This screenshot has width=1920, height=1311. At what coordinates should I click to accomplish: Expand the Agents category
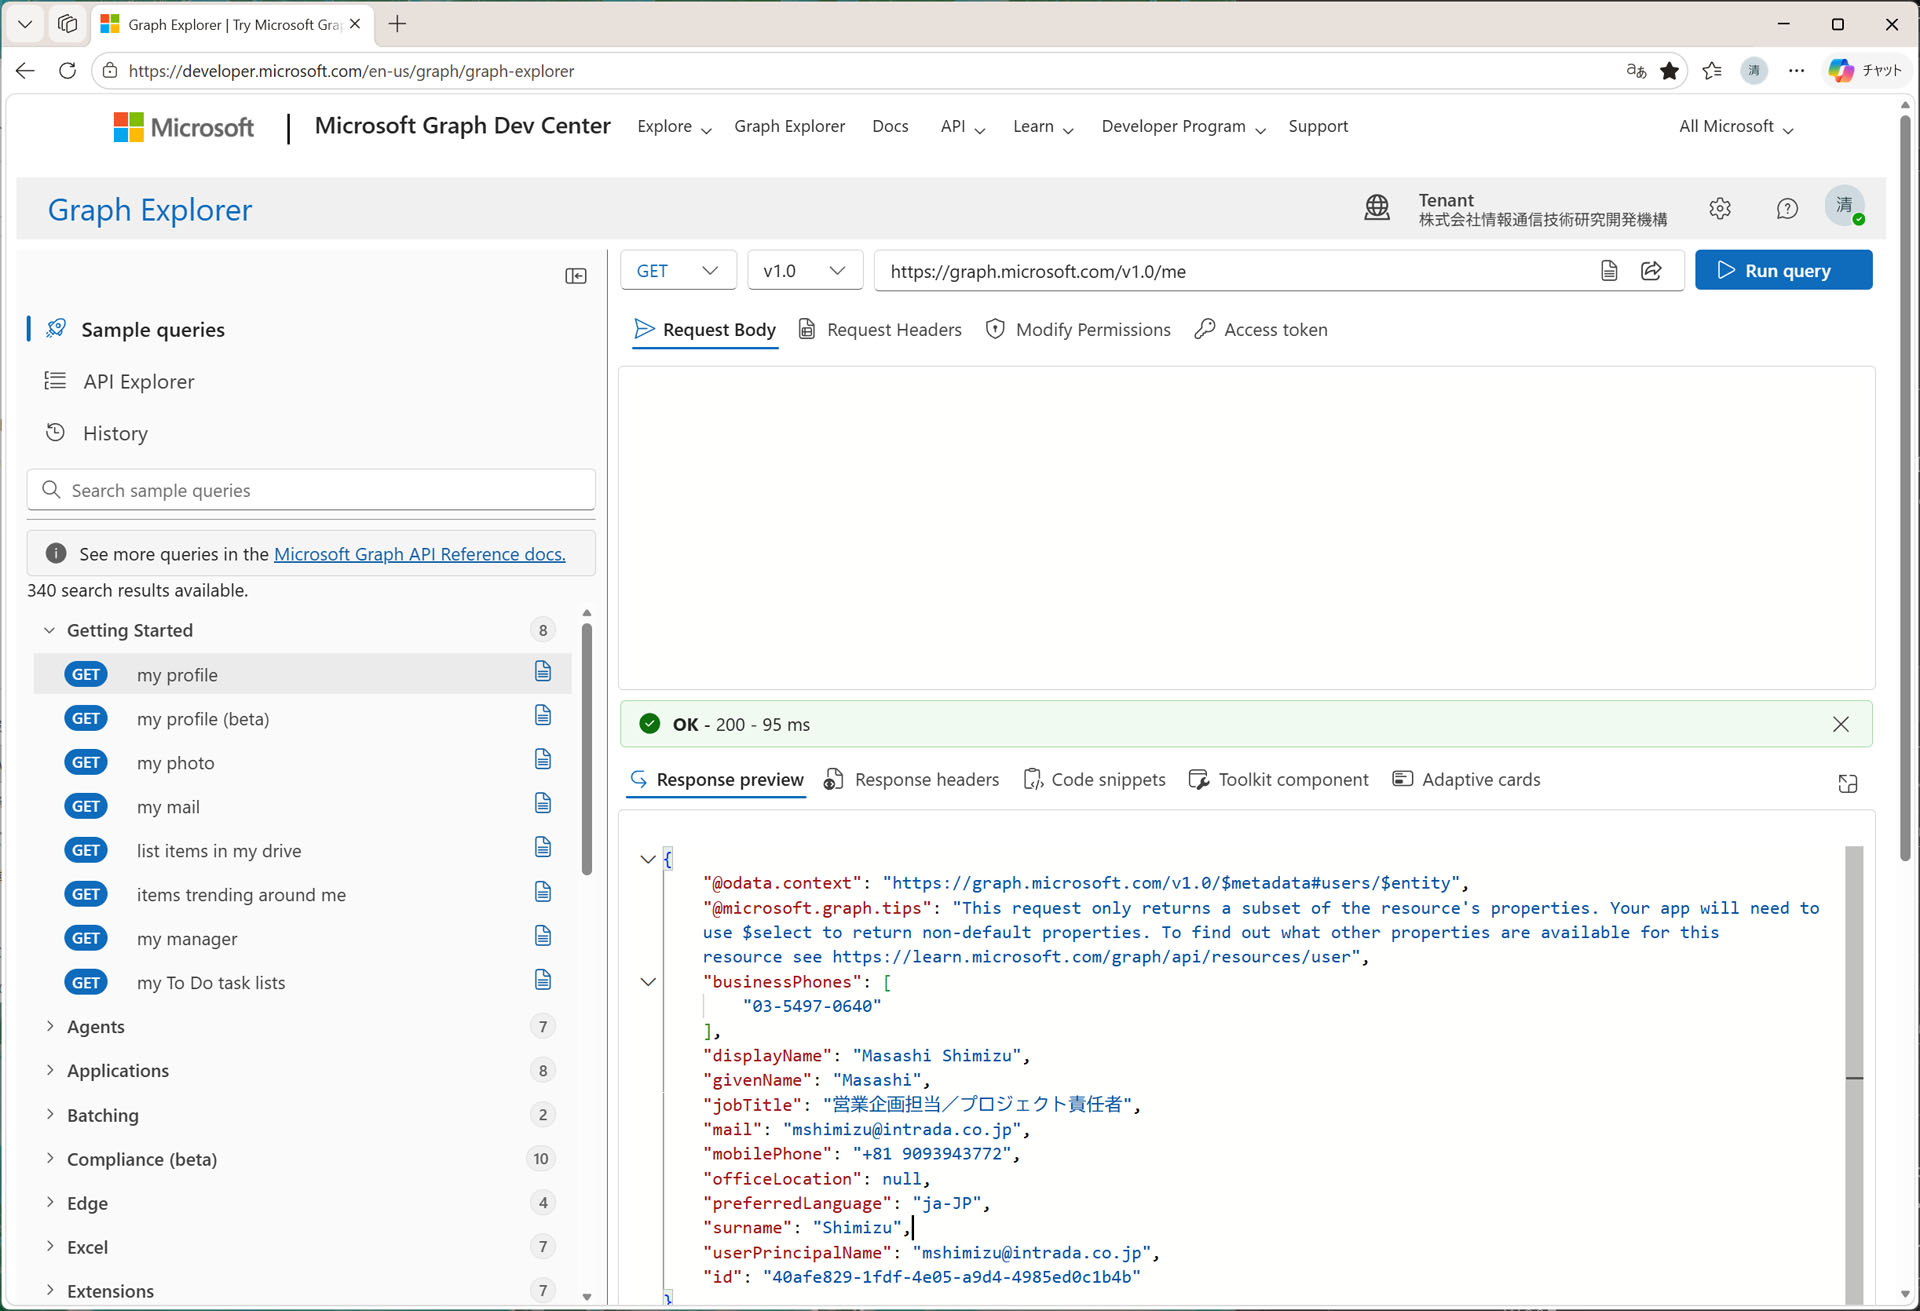pos(49,1026)
